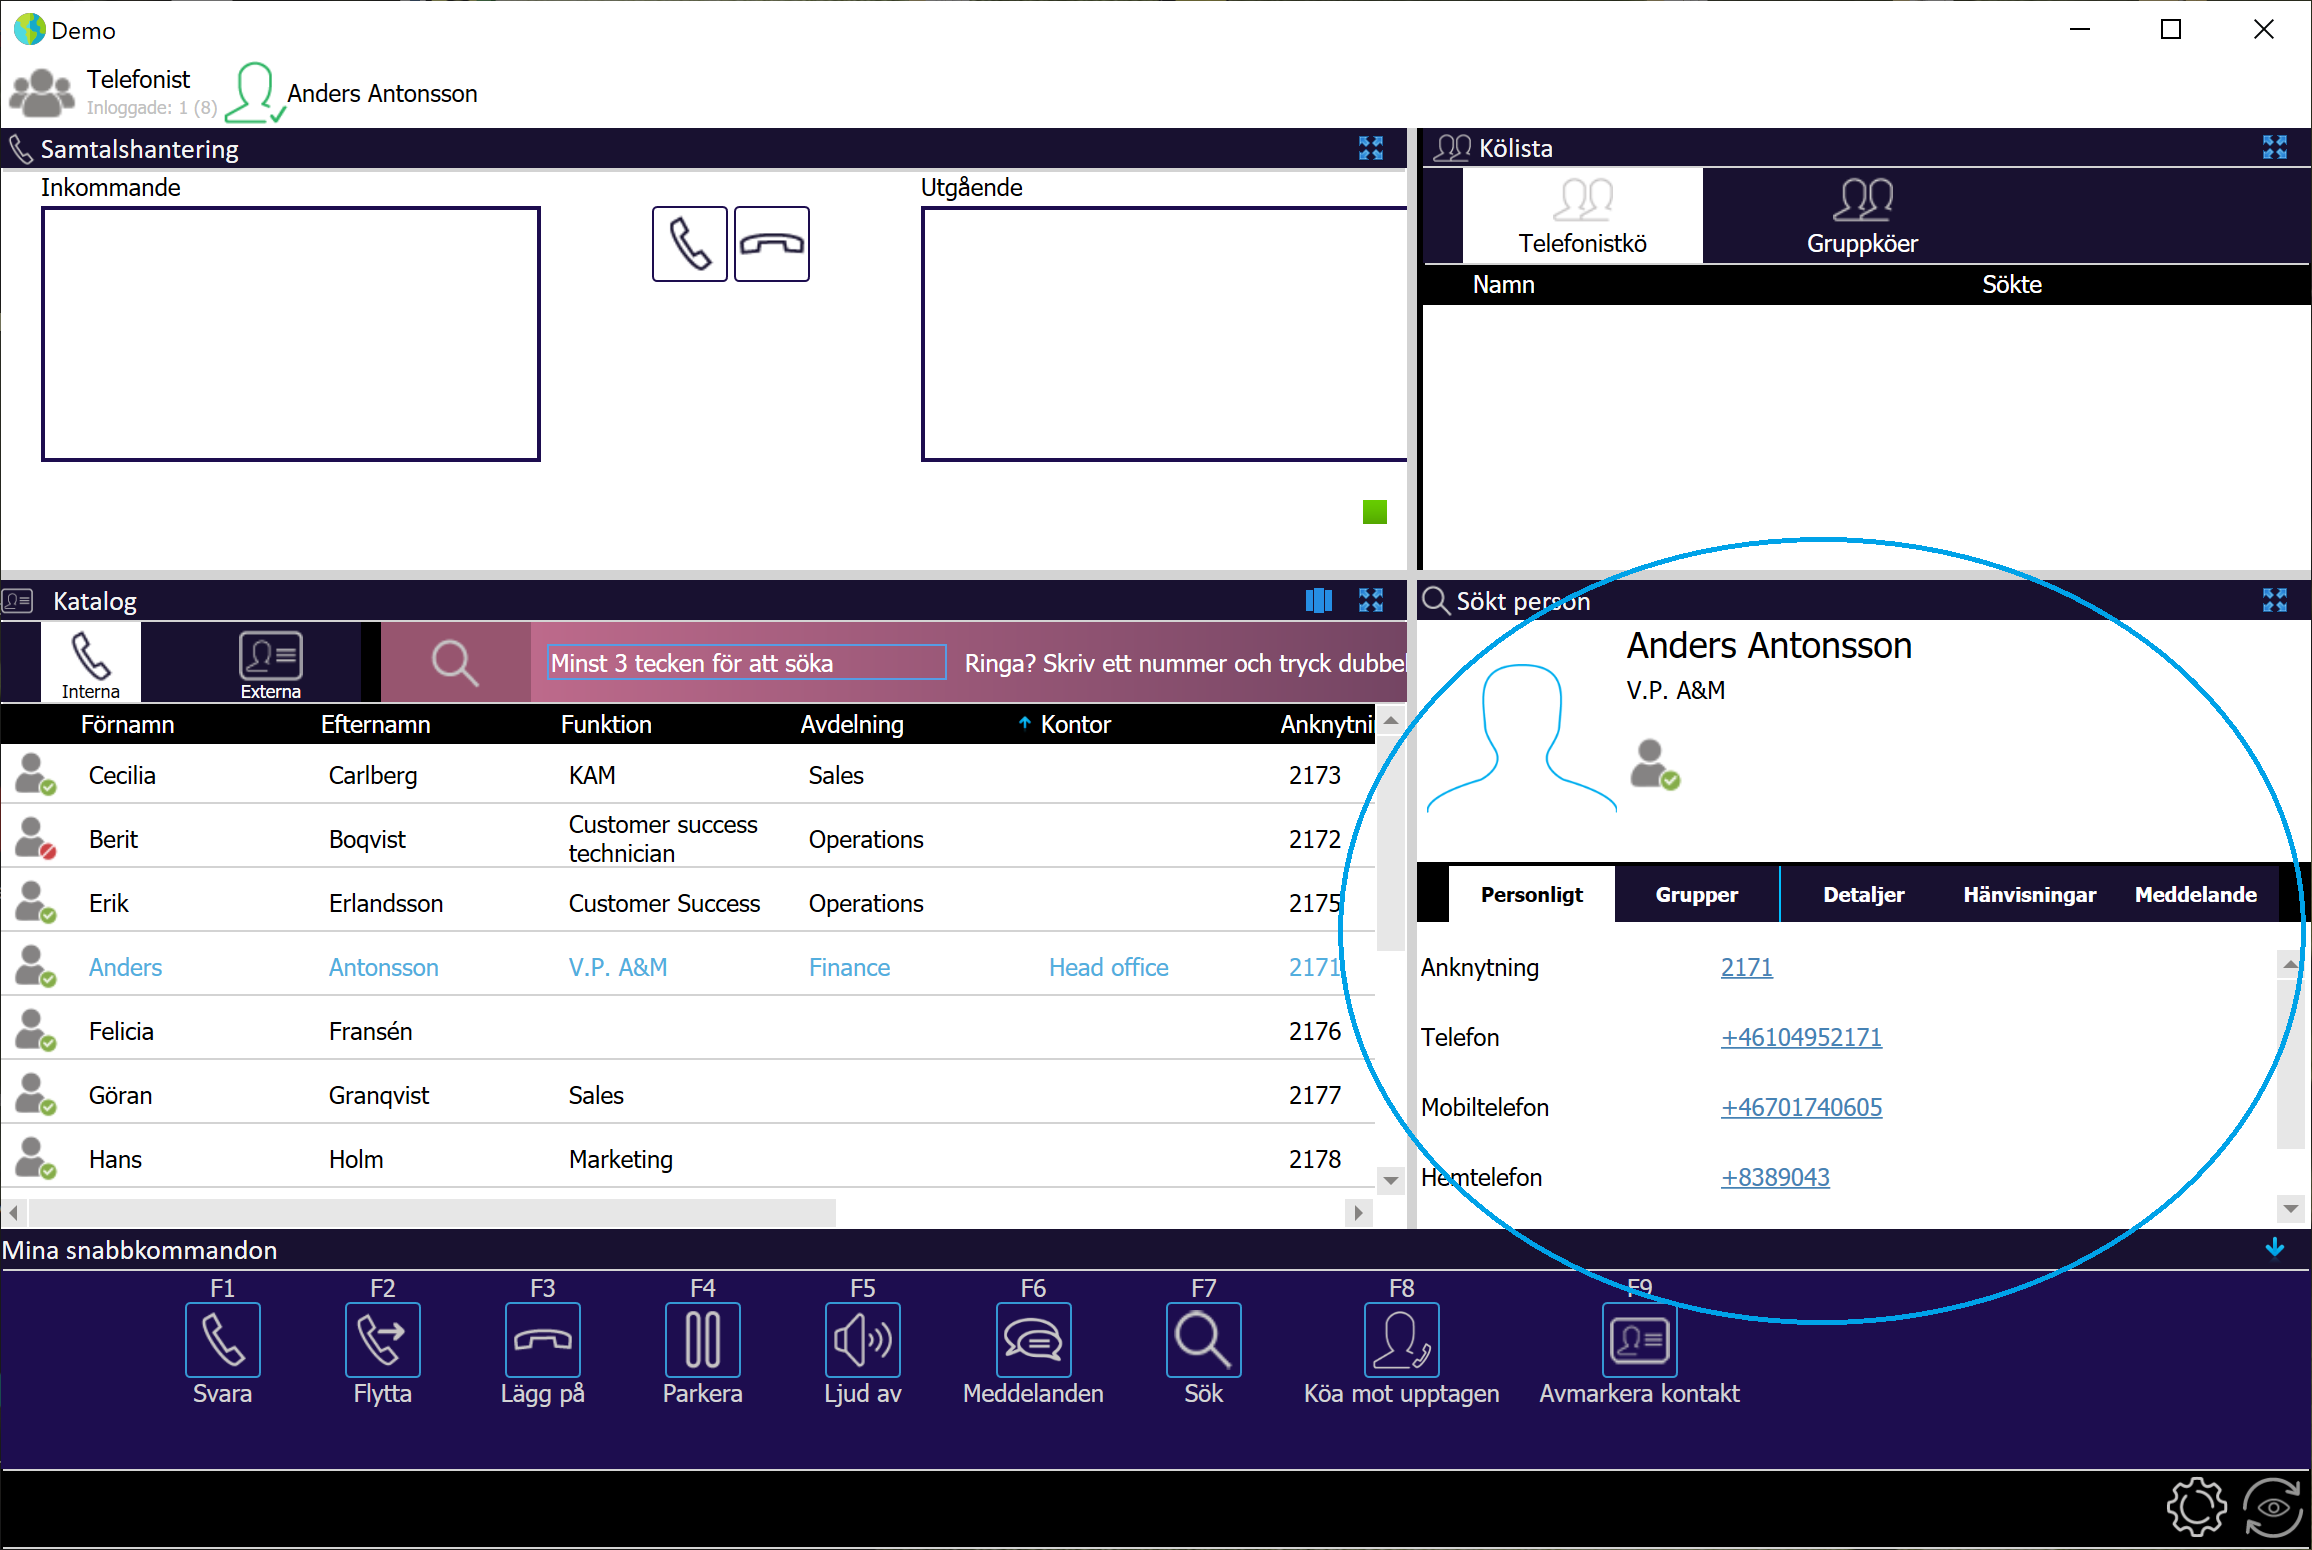Click the answer call icon in Samtalshantering
This screenshot has height=1550, width=2312.
(x=689, y=244)
